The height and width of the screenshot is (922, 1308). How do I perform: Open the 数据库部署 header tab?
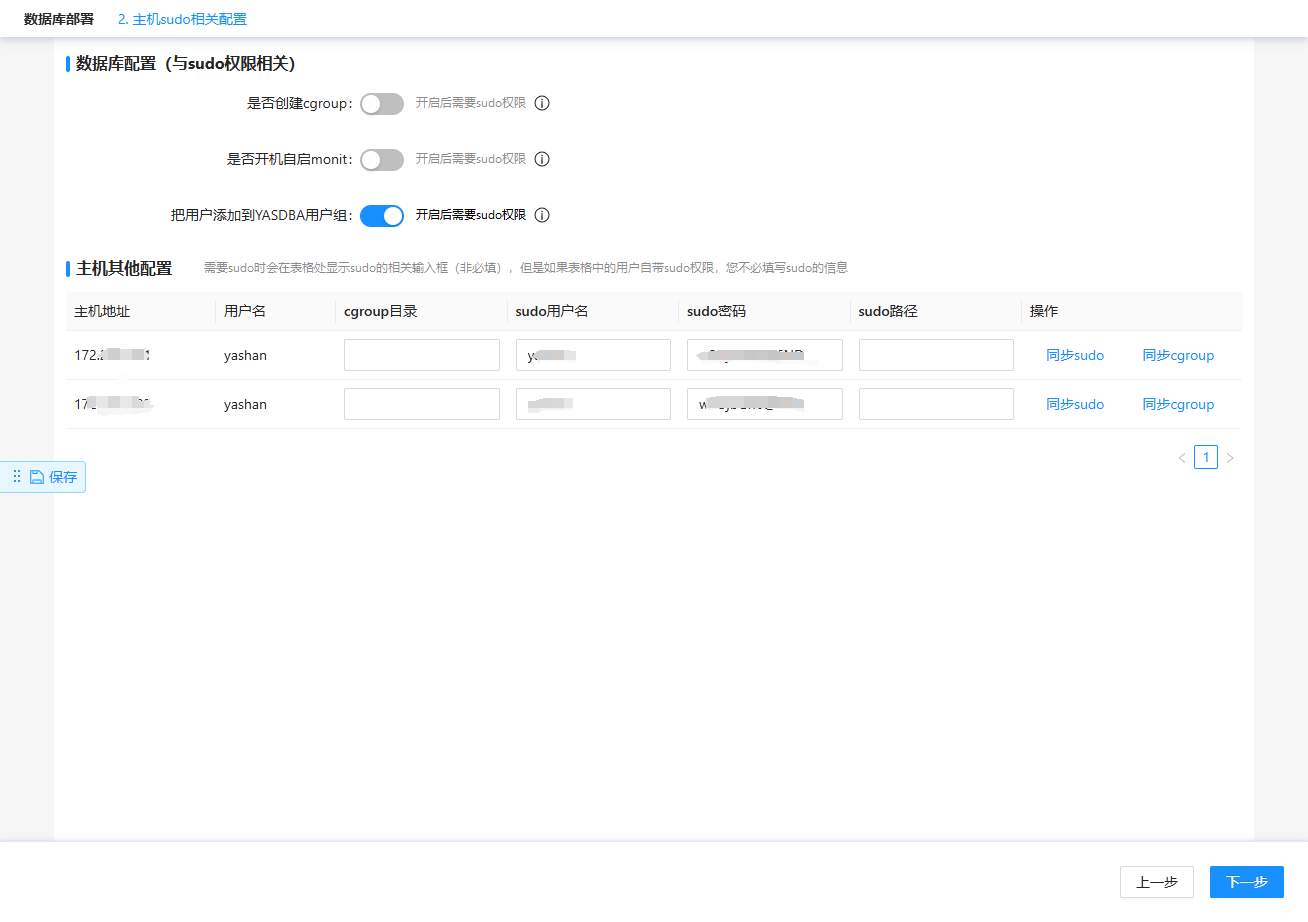point(59,19)
